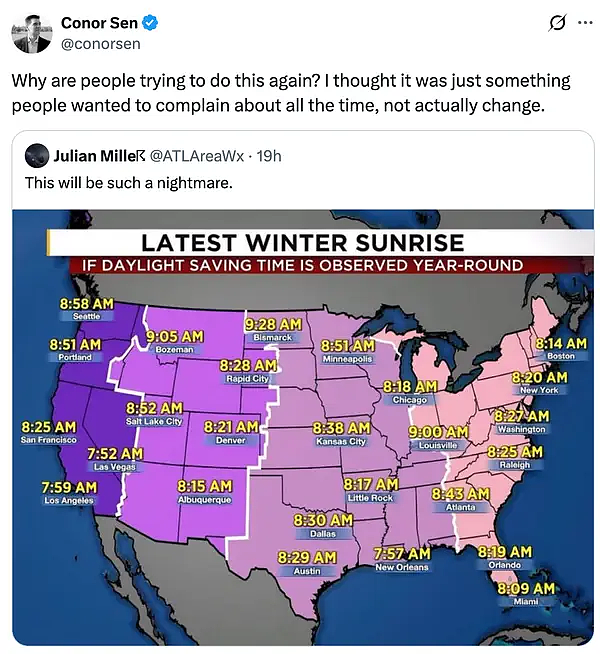Open Julian Miller's small avatar

tap(37, 156)
